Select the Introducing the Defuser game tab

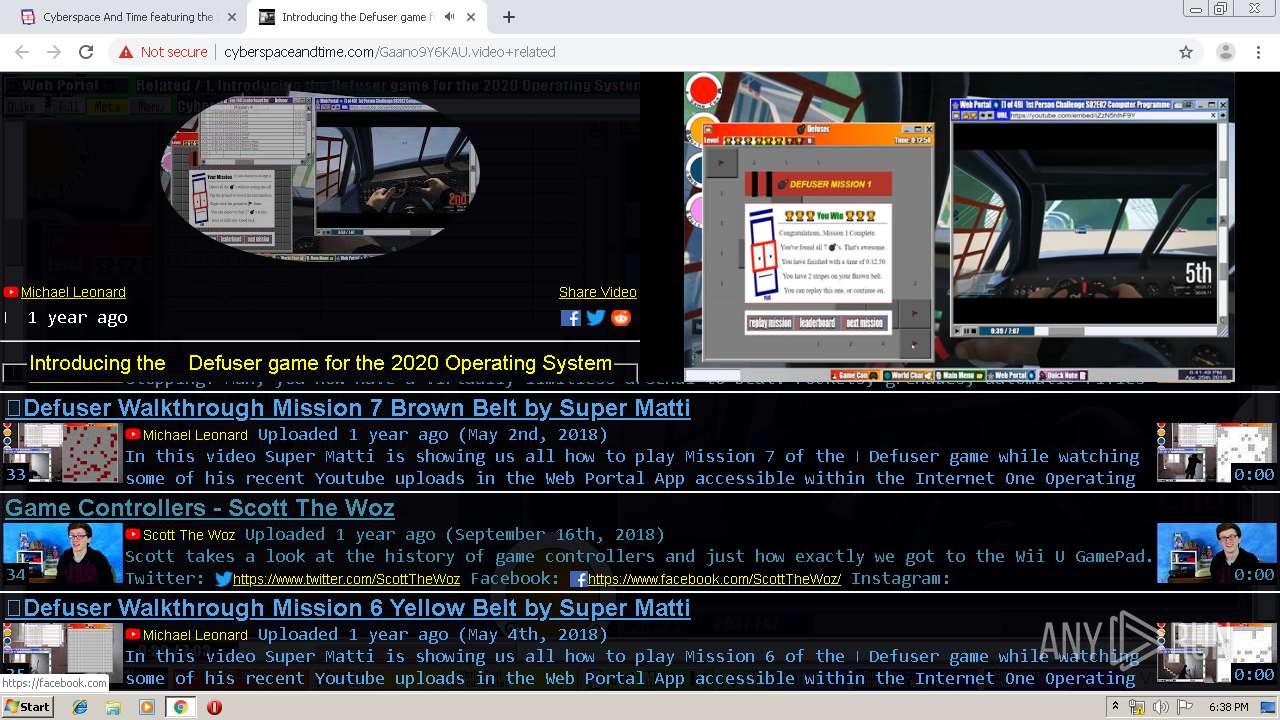pyautogui.click(x=366, y=17)
